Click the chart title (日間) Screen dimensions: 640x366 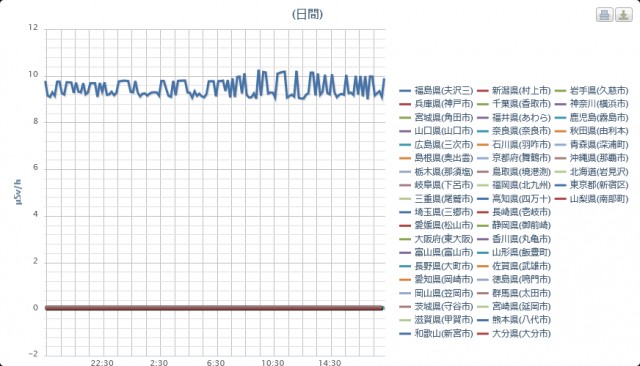307,14
